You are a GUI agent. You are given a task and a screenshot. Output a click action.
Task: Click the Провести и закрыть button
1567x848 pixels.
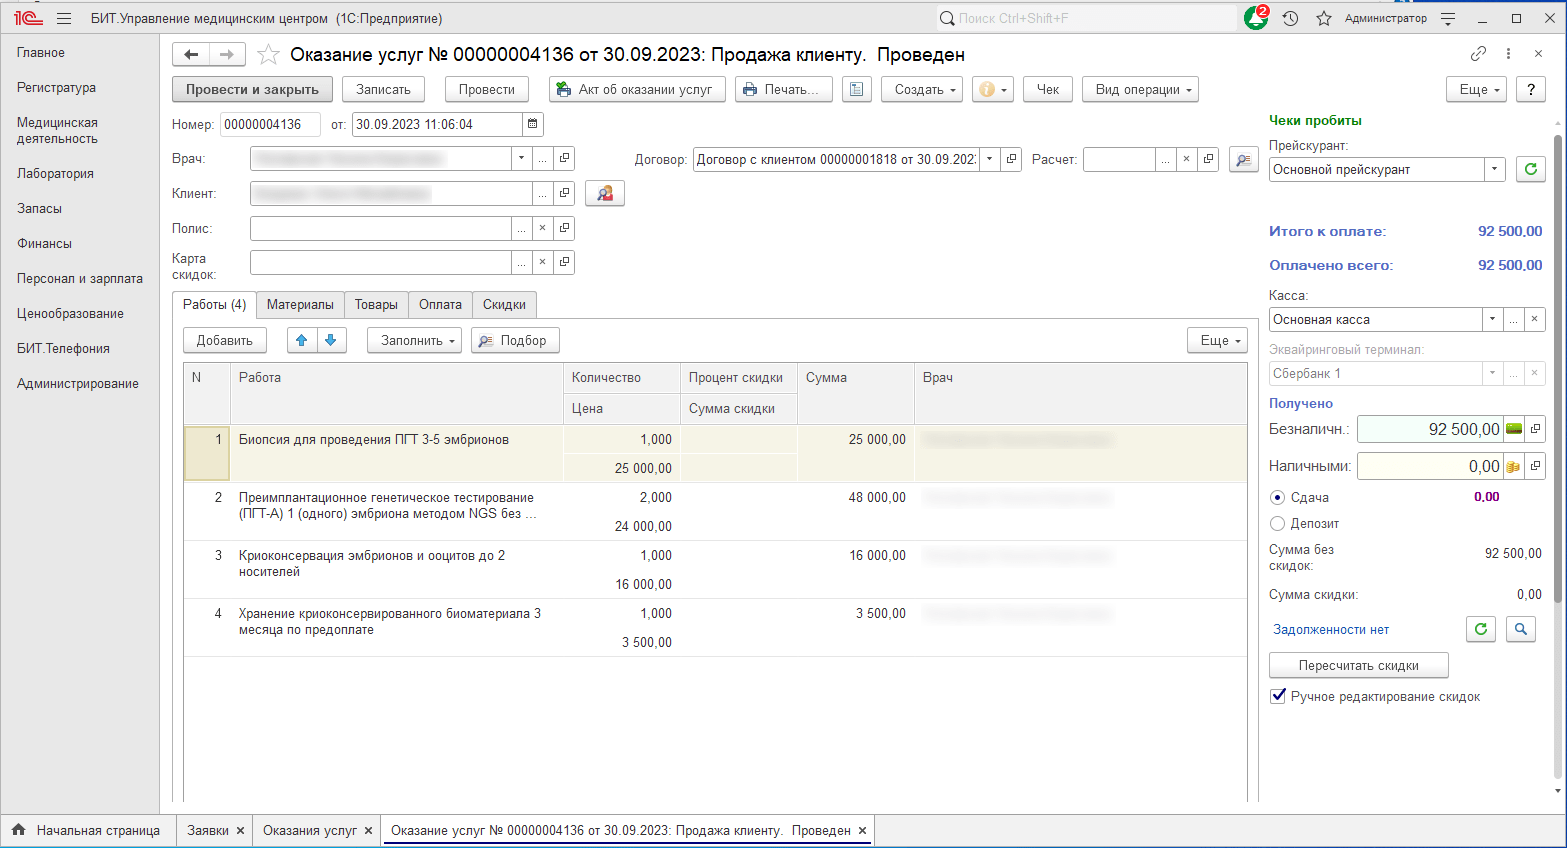[x=252, y=89]
